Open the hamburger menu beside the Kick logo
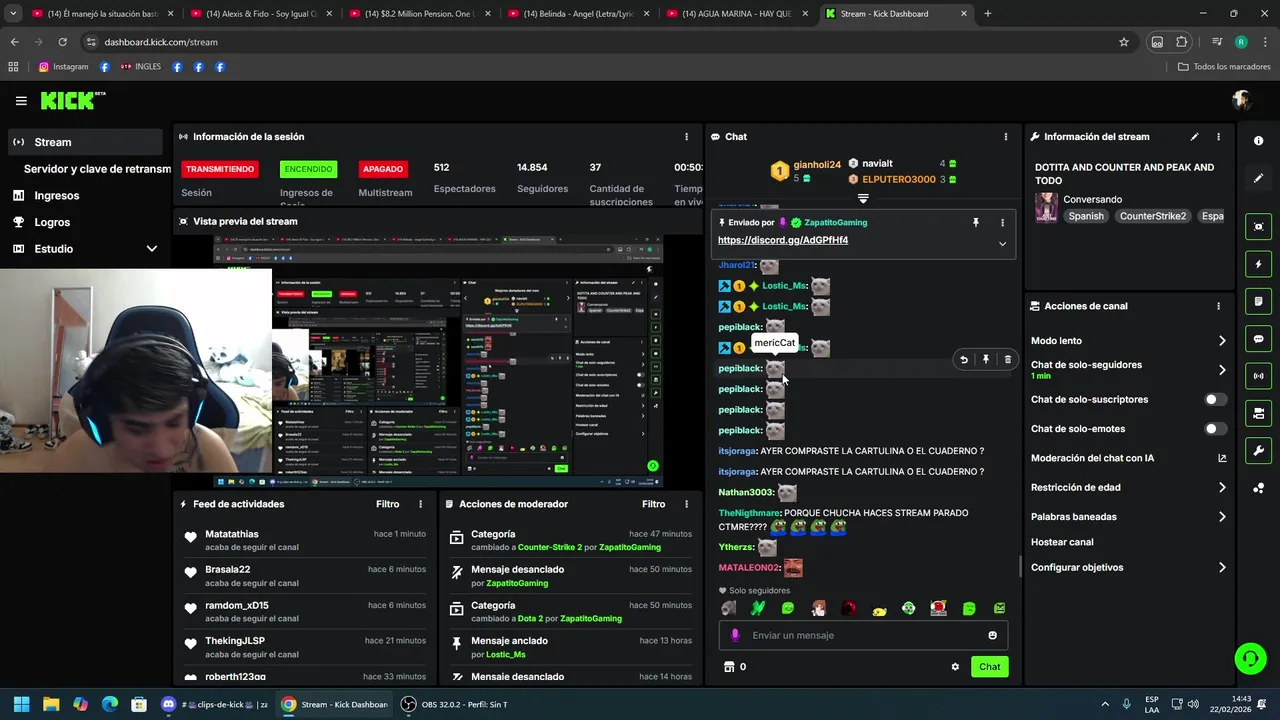1280x720 pixels. pyautogui.click(x=21, y=101)
